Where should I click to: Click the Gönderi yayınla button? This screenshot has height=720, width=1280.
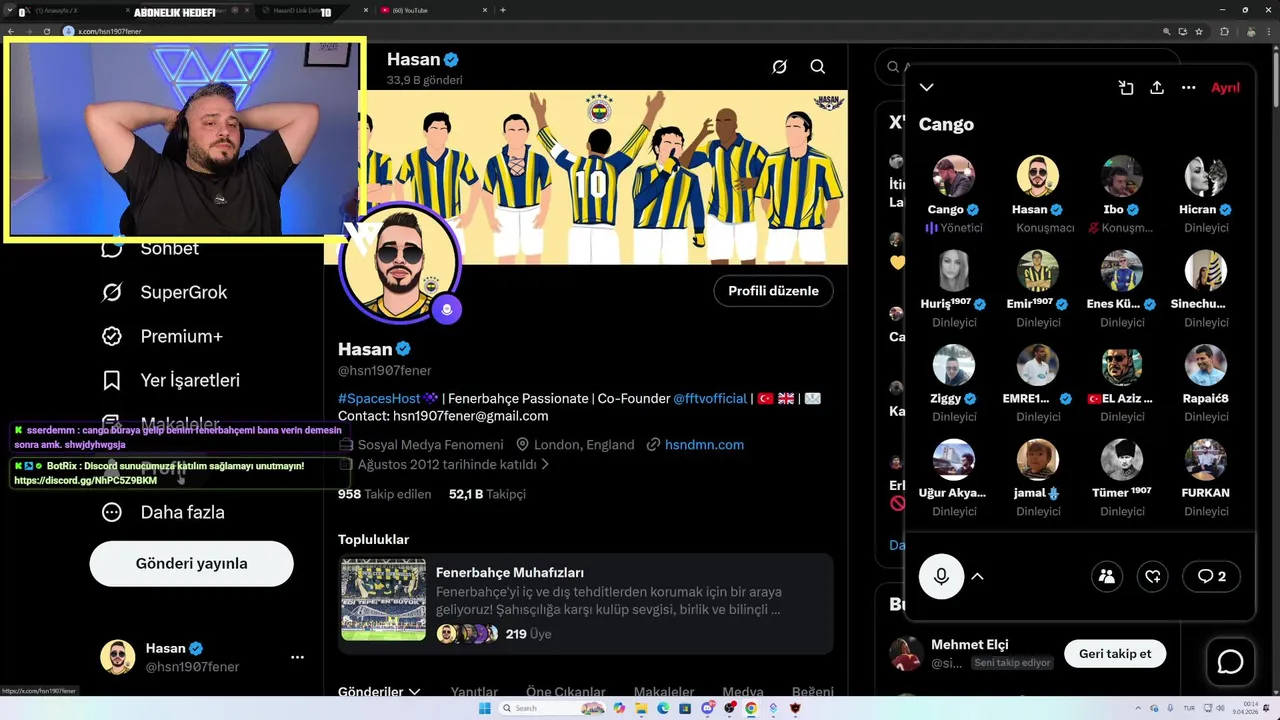click(192, 563)
